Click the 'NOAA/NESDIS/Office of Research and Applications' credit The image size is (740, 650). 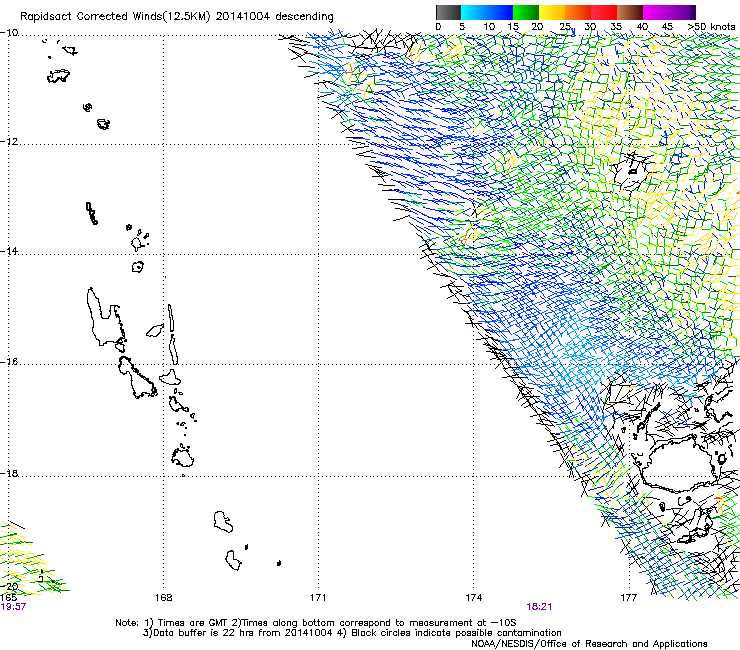[x=589, y=644]
